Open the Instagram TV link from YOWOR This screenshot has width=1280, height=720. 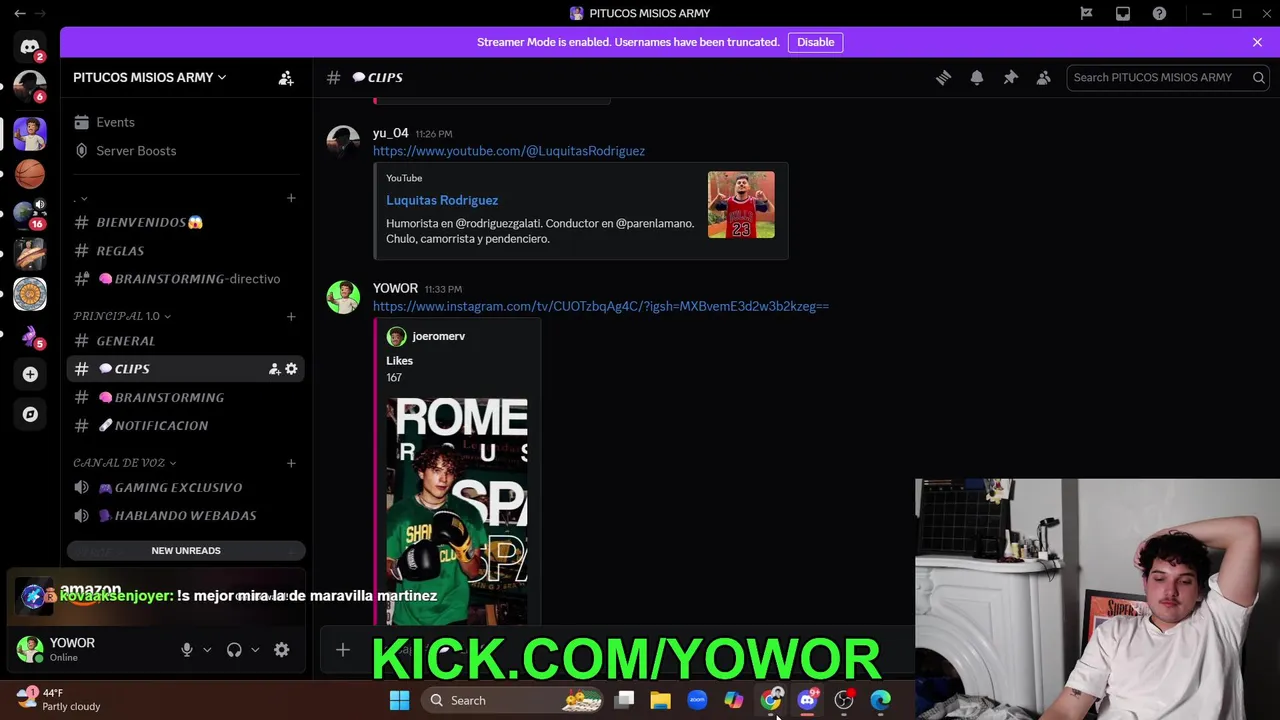coord(601,306)
